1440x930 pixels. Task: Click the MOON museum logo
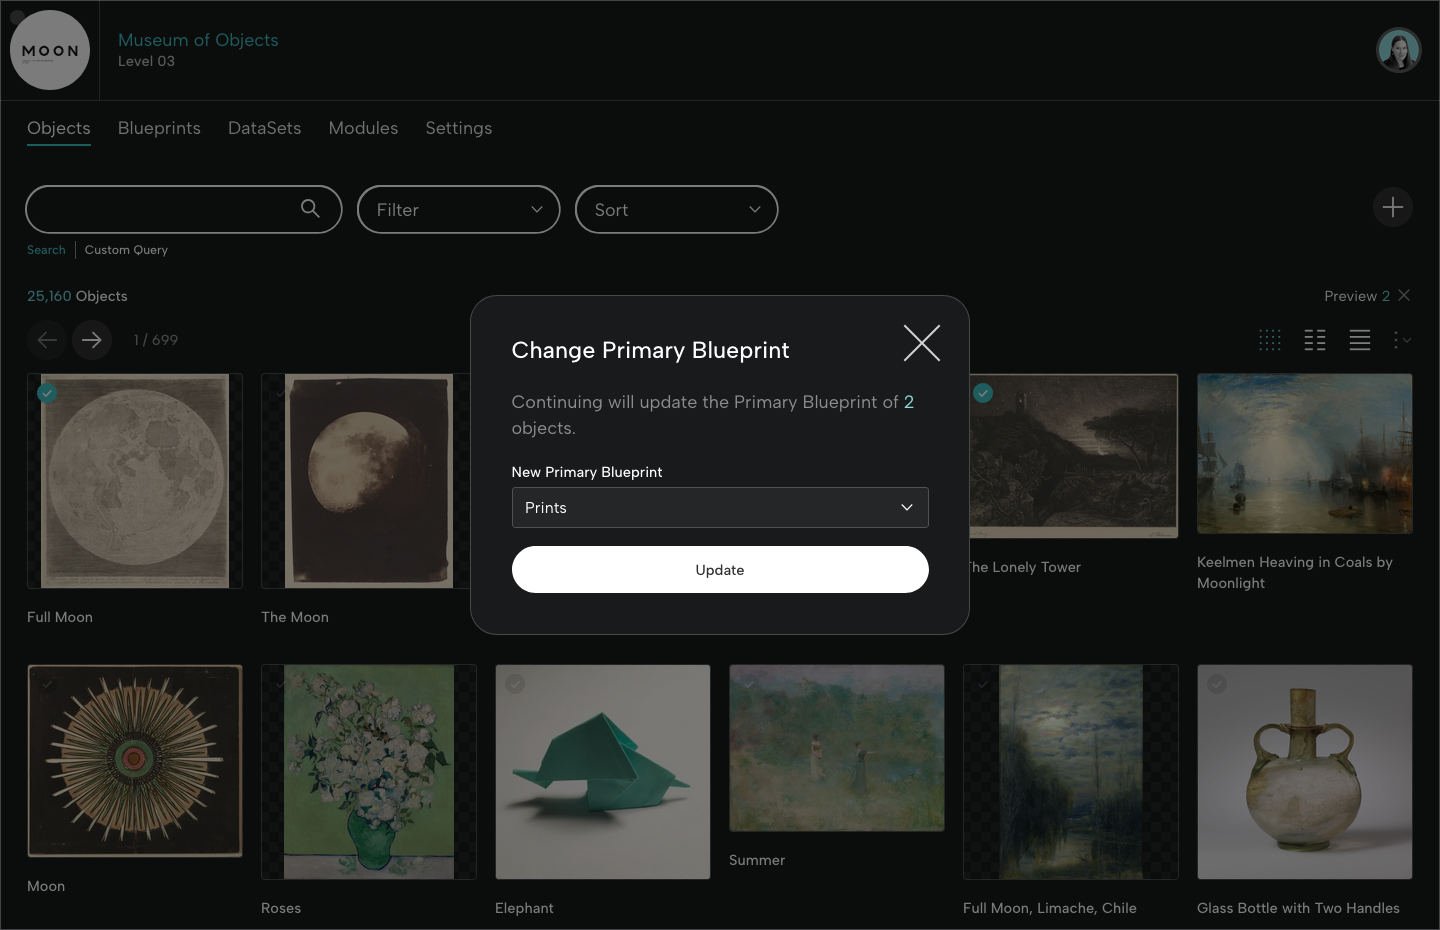pos(50,49)
